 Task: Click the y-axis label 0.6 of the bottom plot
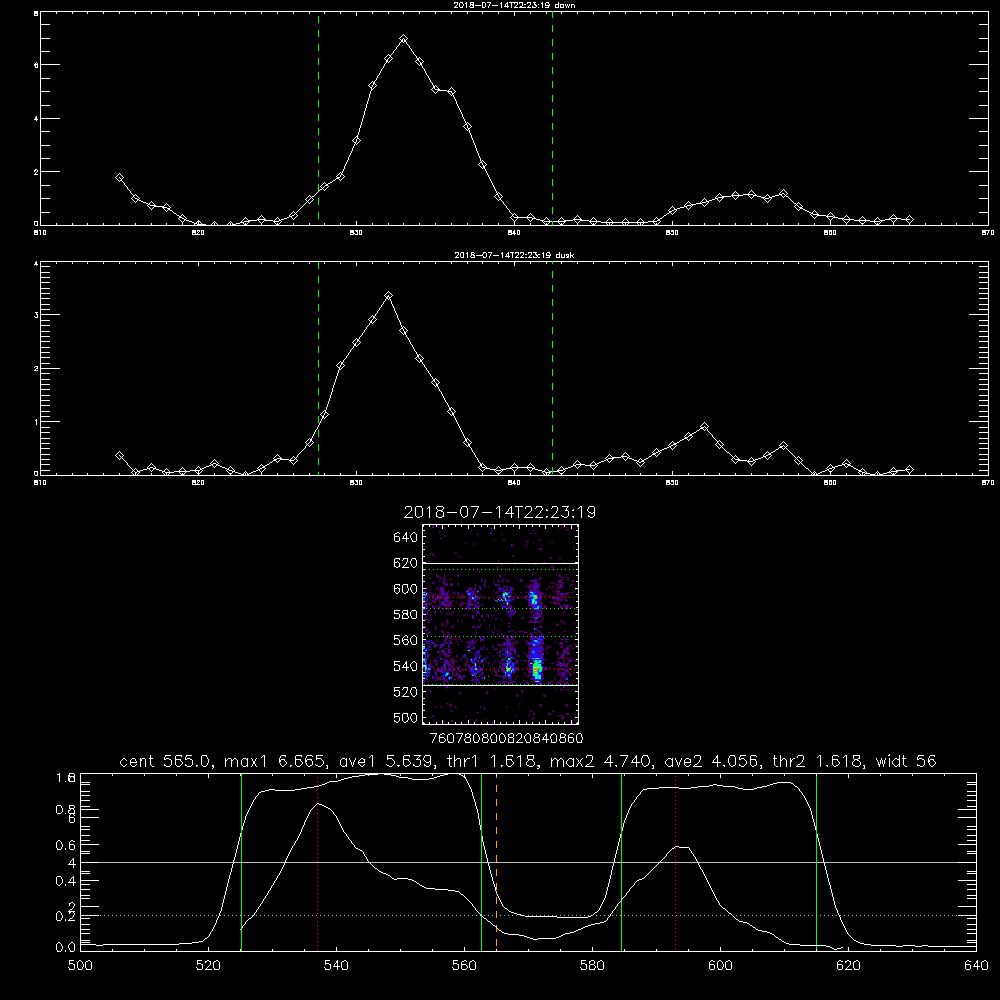pyautogui.click(x=66, y=845)
